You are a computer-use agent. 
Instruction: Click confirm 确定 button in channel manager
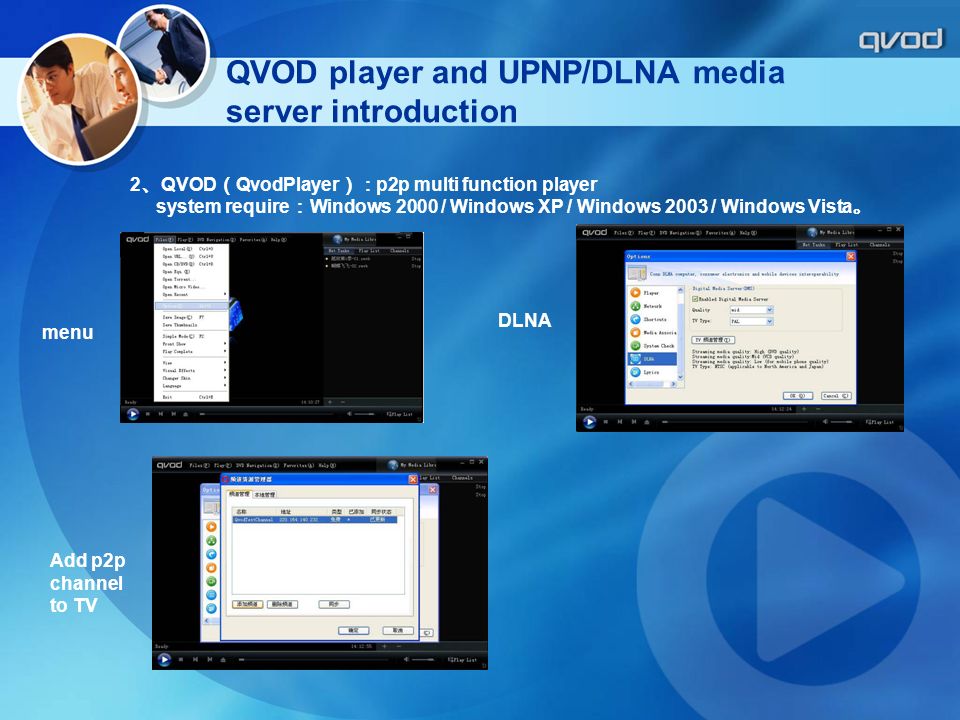354,631
